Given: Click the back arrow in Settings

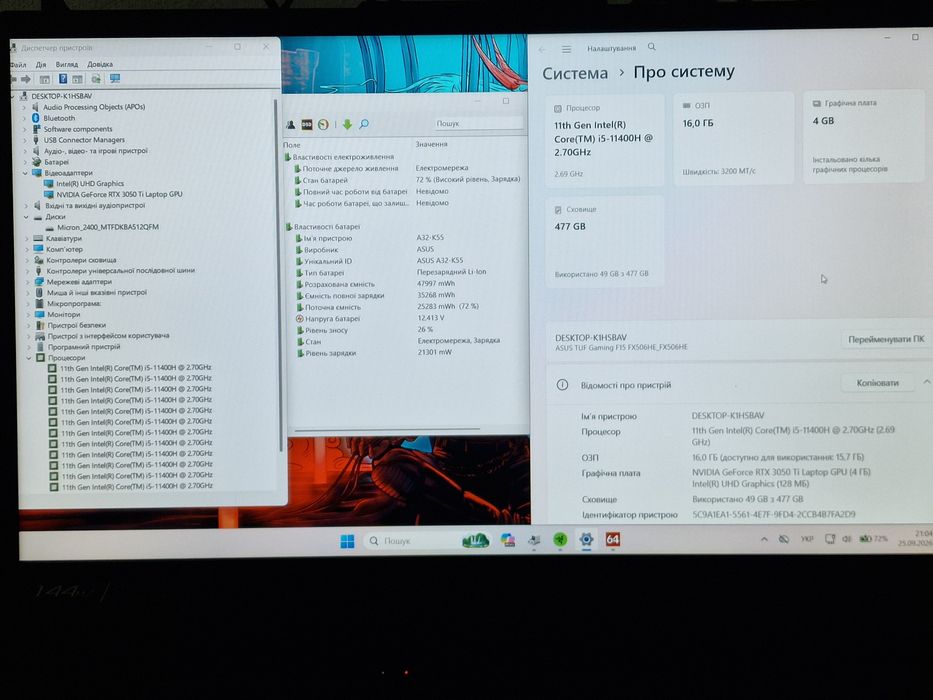Looking at the screenshot, I should coord(541,49).
